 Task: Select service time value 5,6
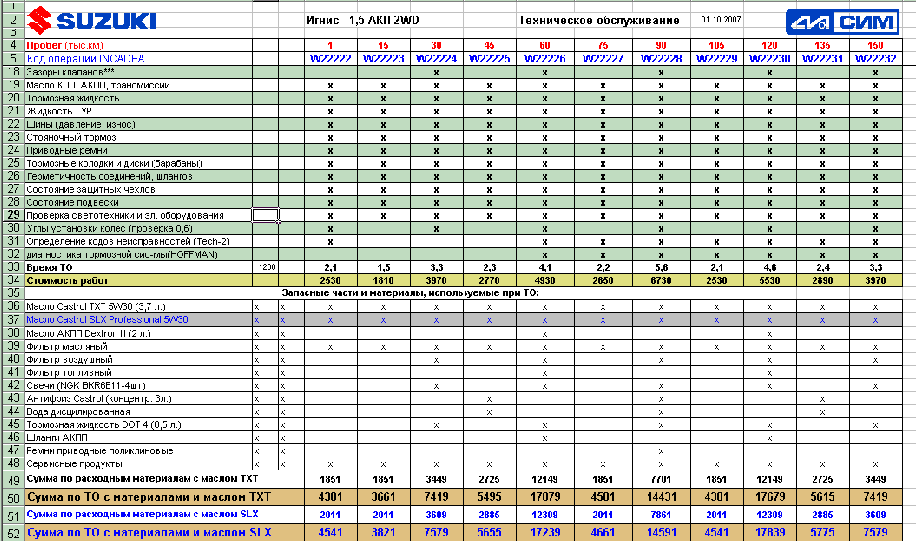click(x=661, y=268)
